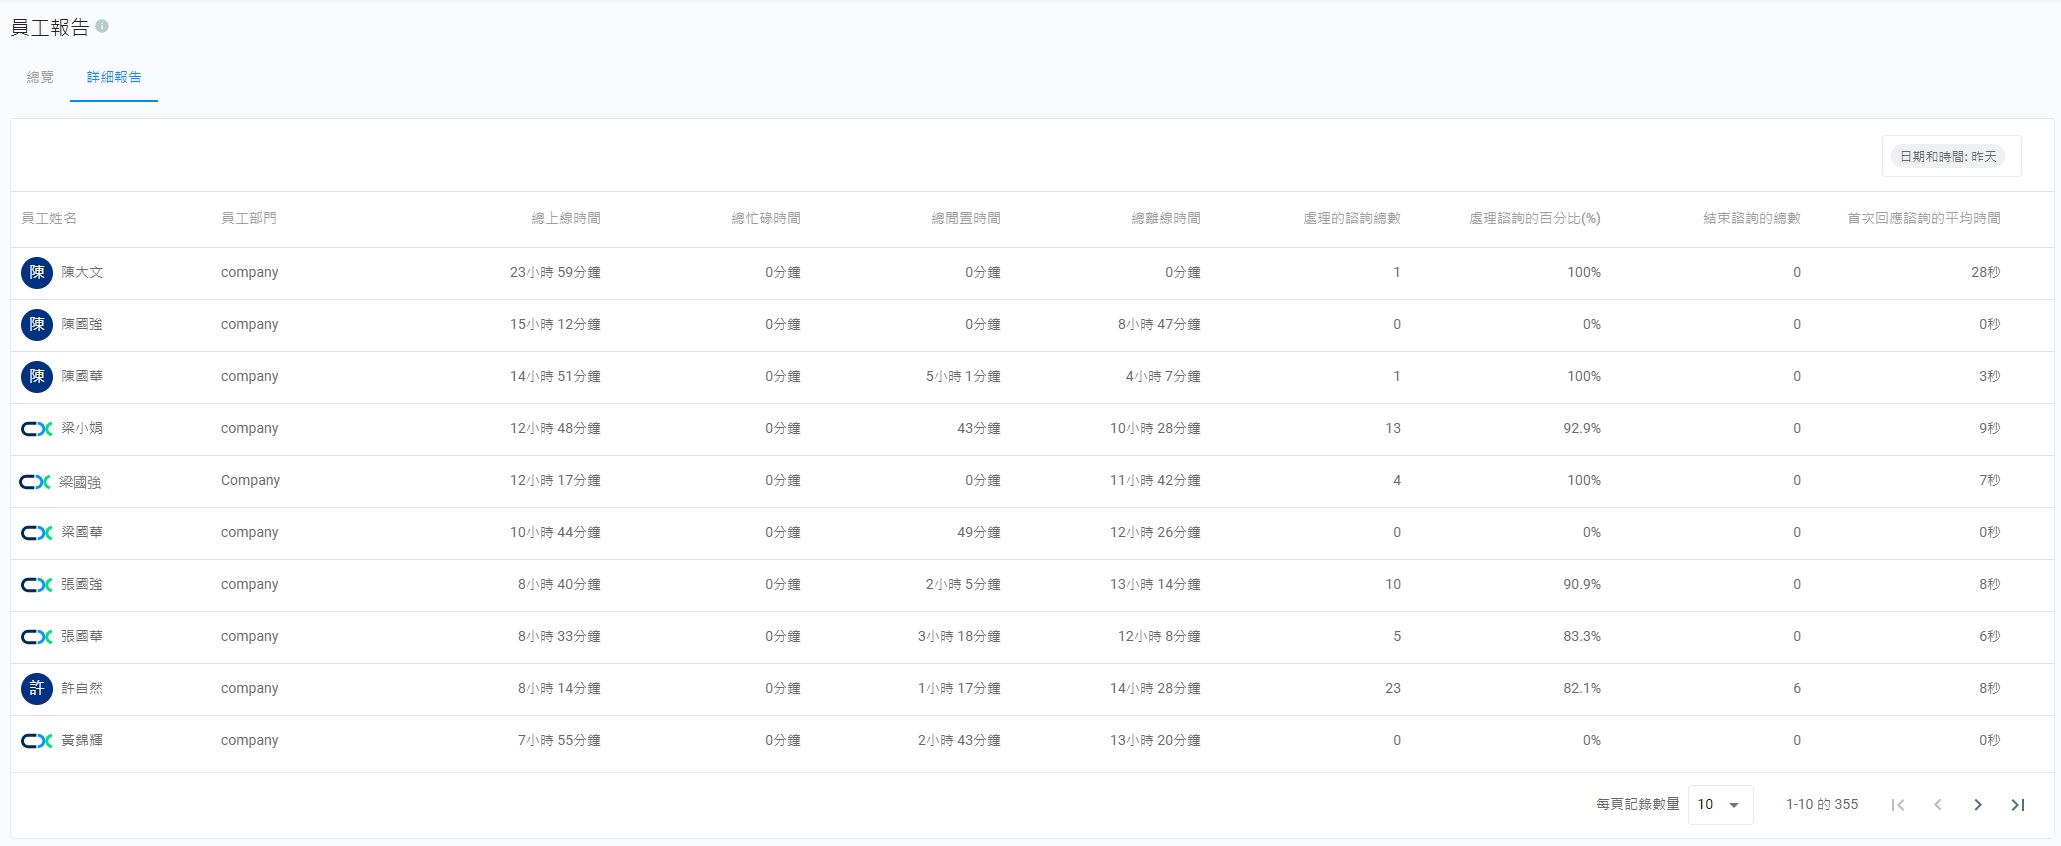
Task: Open employee name 張國華
Action: click(82, 636)
